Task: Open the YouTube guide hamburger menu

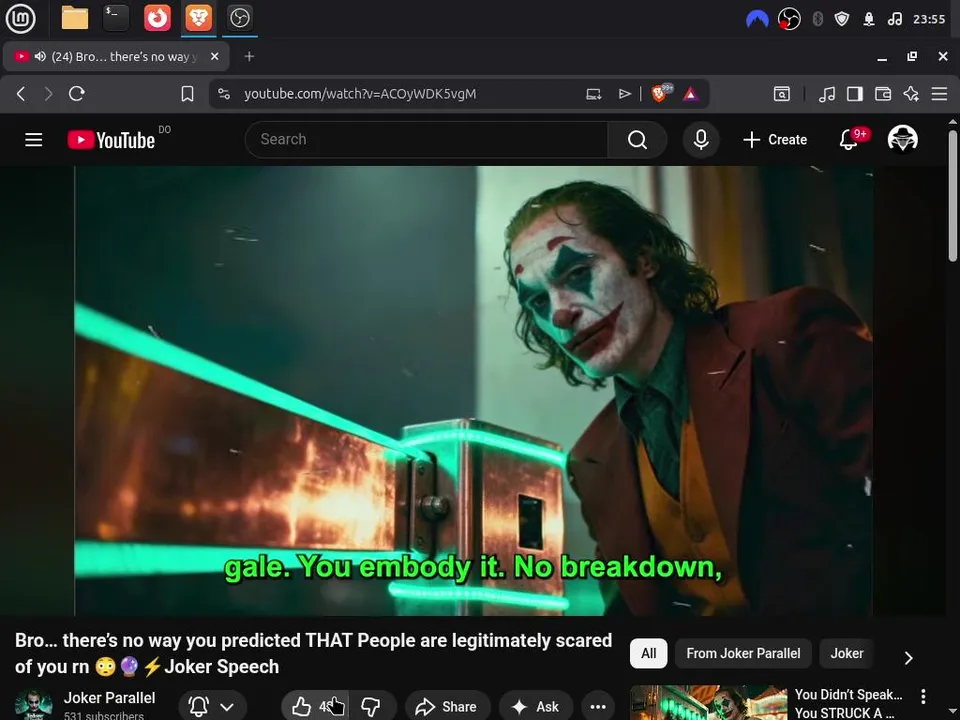Action: 34,140
